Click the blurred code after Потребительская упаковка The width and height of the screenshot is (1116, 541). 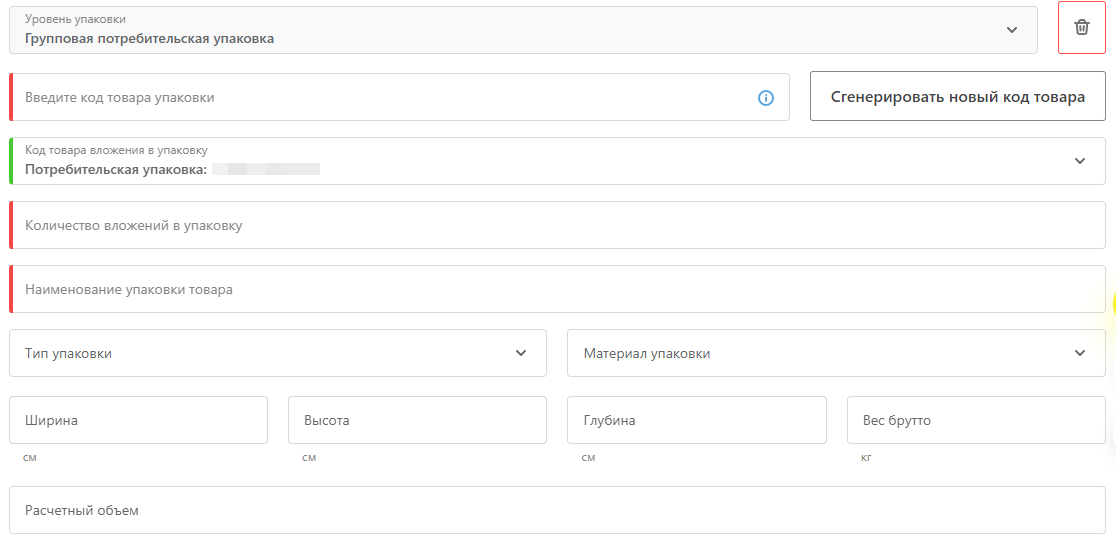(x=265, y=169)
